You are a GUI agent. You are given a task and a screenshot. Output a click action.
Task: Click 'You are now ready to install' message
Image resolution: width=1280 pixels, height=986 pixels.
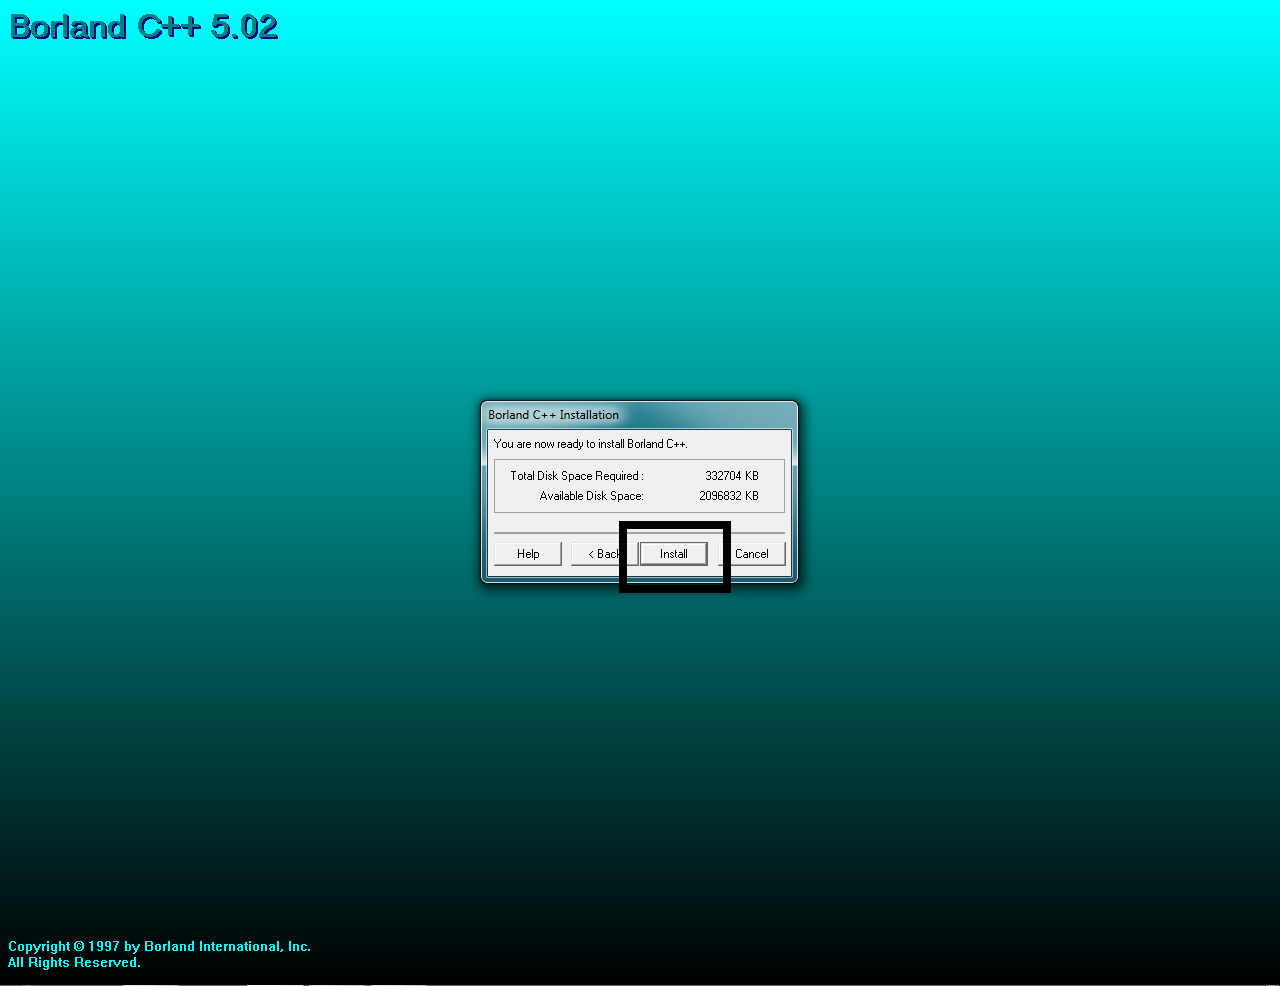591,444
